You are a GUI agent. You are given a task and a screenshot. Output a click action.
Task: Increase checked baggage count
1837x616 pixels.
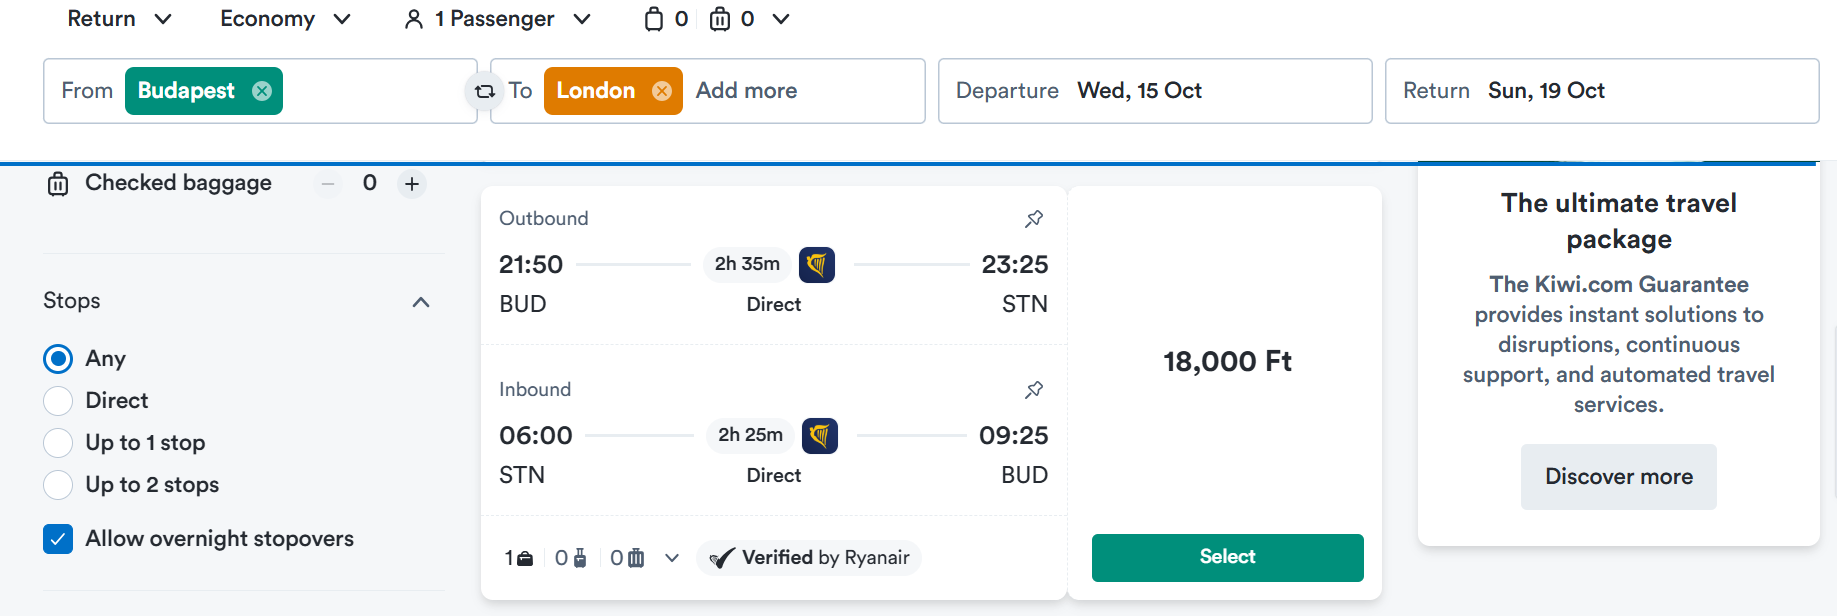(x=412, y=184)
